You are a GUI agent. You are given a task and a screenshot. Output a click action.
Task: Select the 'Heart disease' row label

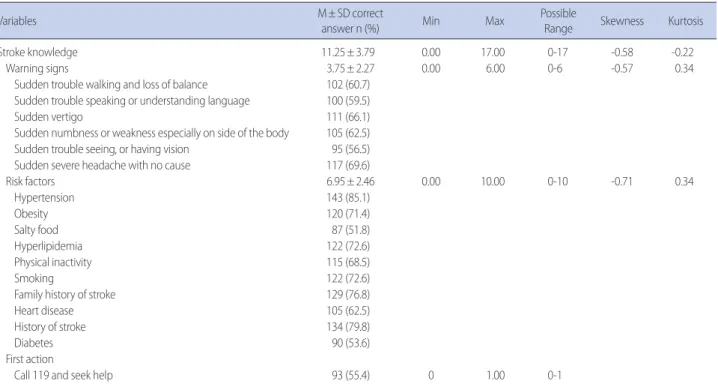(44, 311)
